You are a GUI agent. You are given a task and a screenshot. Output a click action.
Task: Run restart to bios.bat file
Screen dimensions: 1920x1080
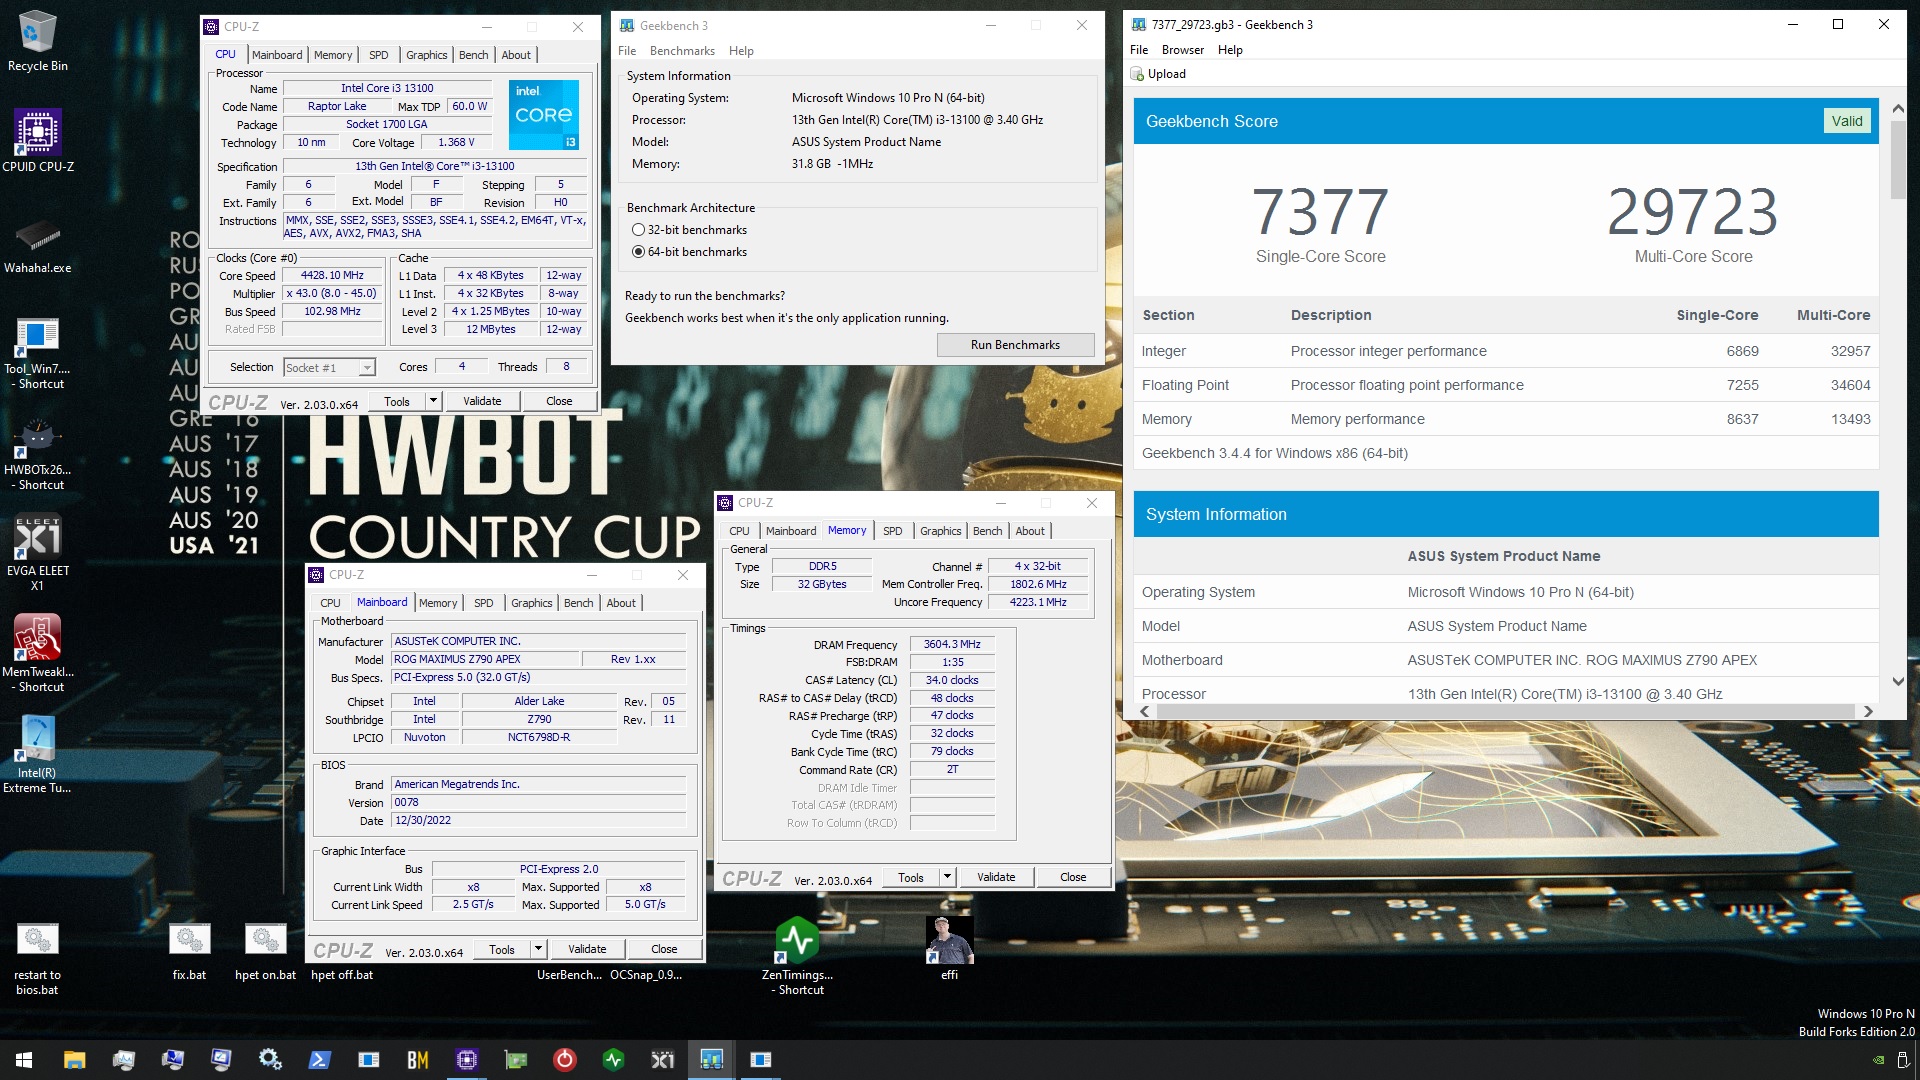click(x=37, y=958)
